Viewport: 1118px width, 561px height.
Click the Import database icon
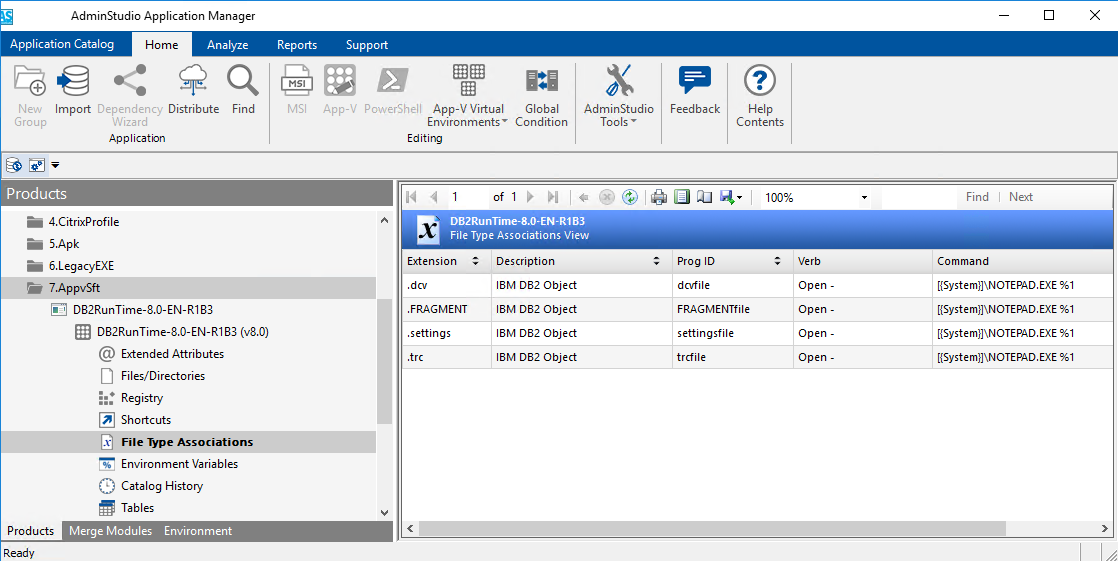(73, 82)
